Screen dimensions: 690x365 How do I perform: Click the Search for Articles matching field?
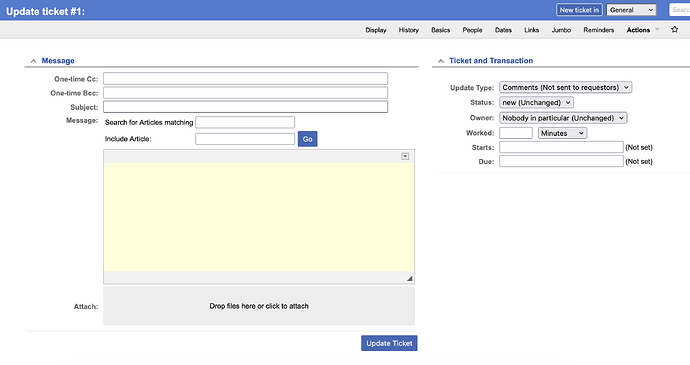245,122
